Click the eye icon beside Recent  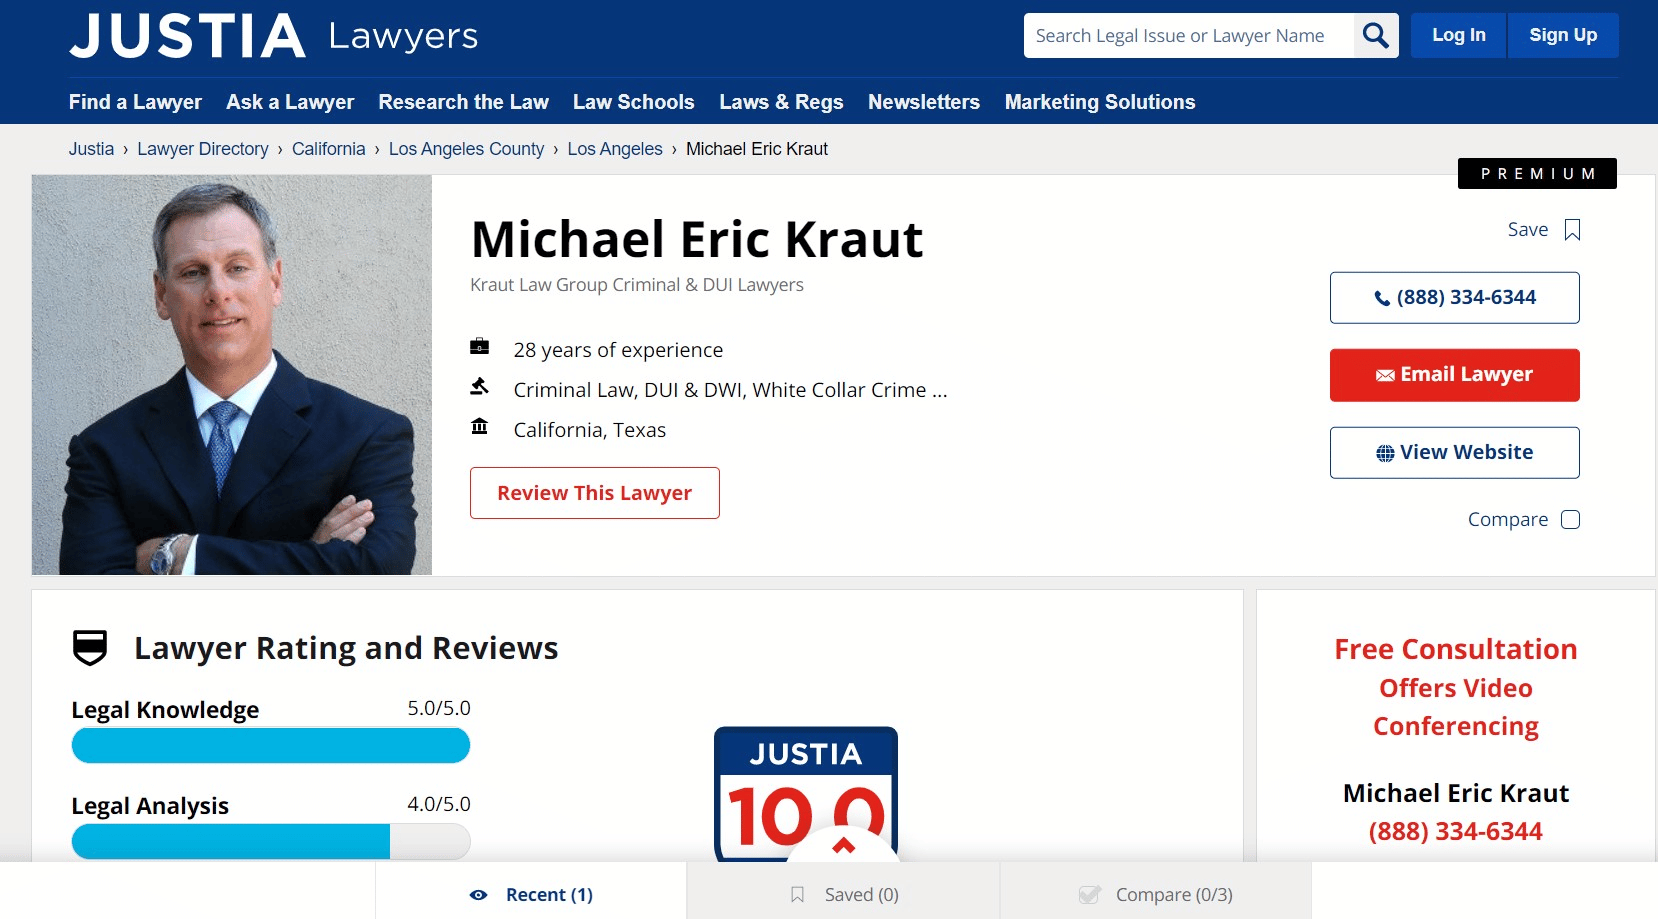tap(479, 895)
